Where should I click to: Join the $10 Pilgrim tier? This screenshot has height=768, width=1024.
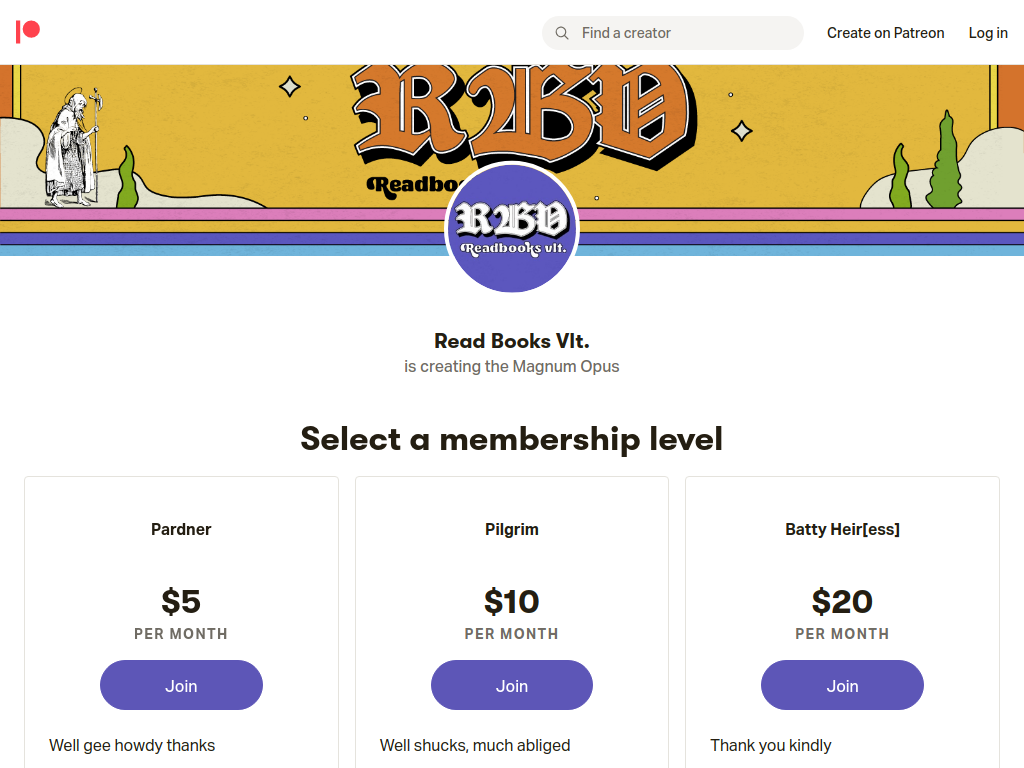point(512,685)
